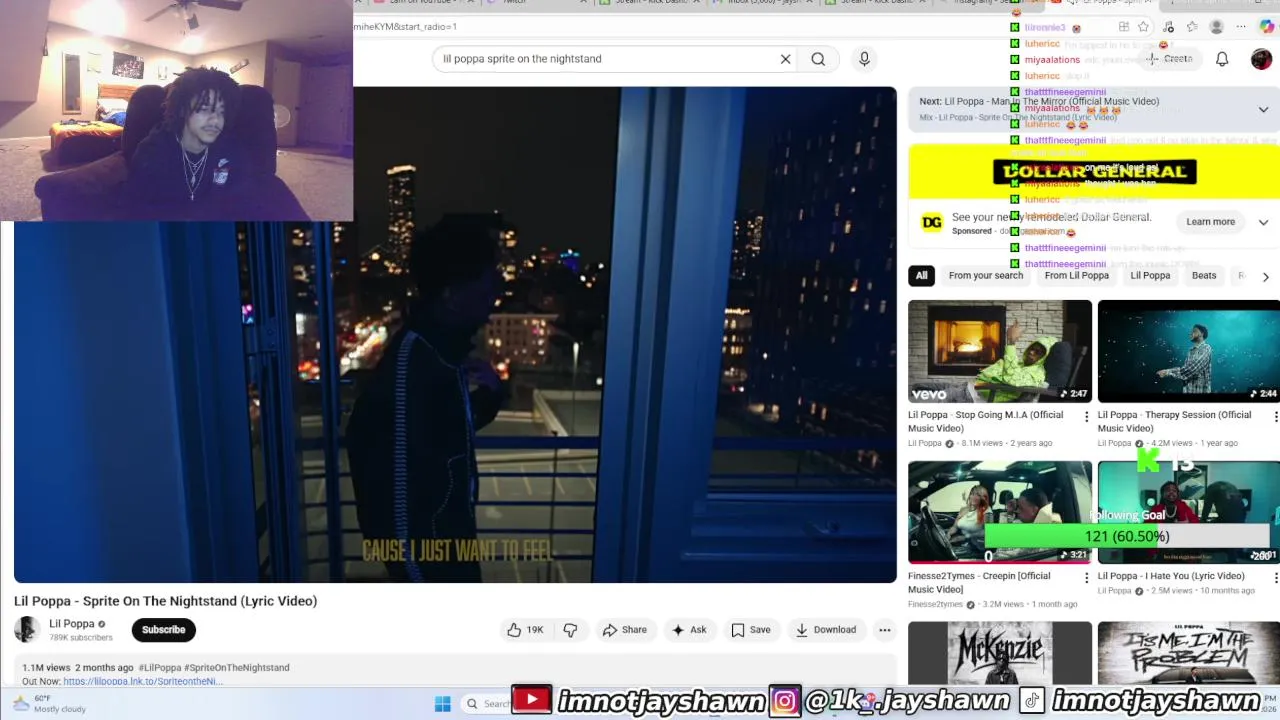This screenshot has width=1280, height=720.
Task: Open the Ask AI button
Action: (689, 630)
